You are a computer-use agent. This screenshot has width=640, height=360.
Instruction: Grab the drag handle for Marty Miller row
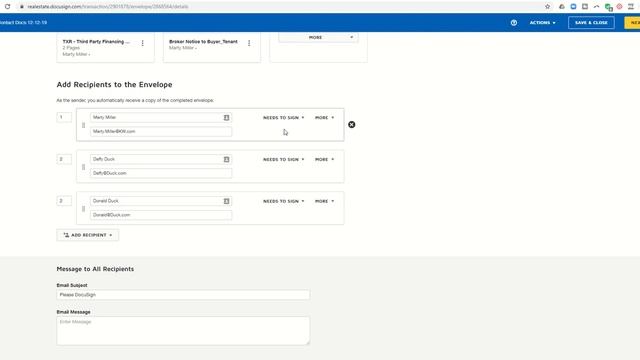83,125
